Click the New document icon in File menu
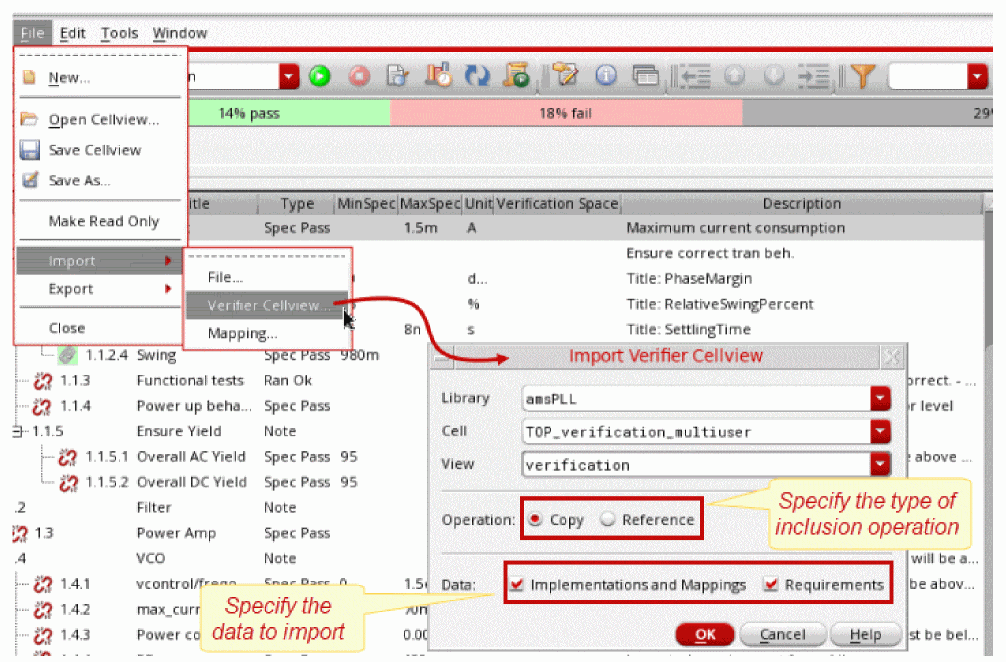 [x=29, y=77]
